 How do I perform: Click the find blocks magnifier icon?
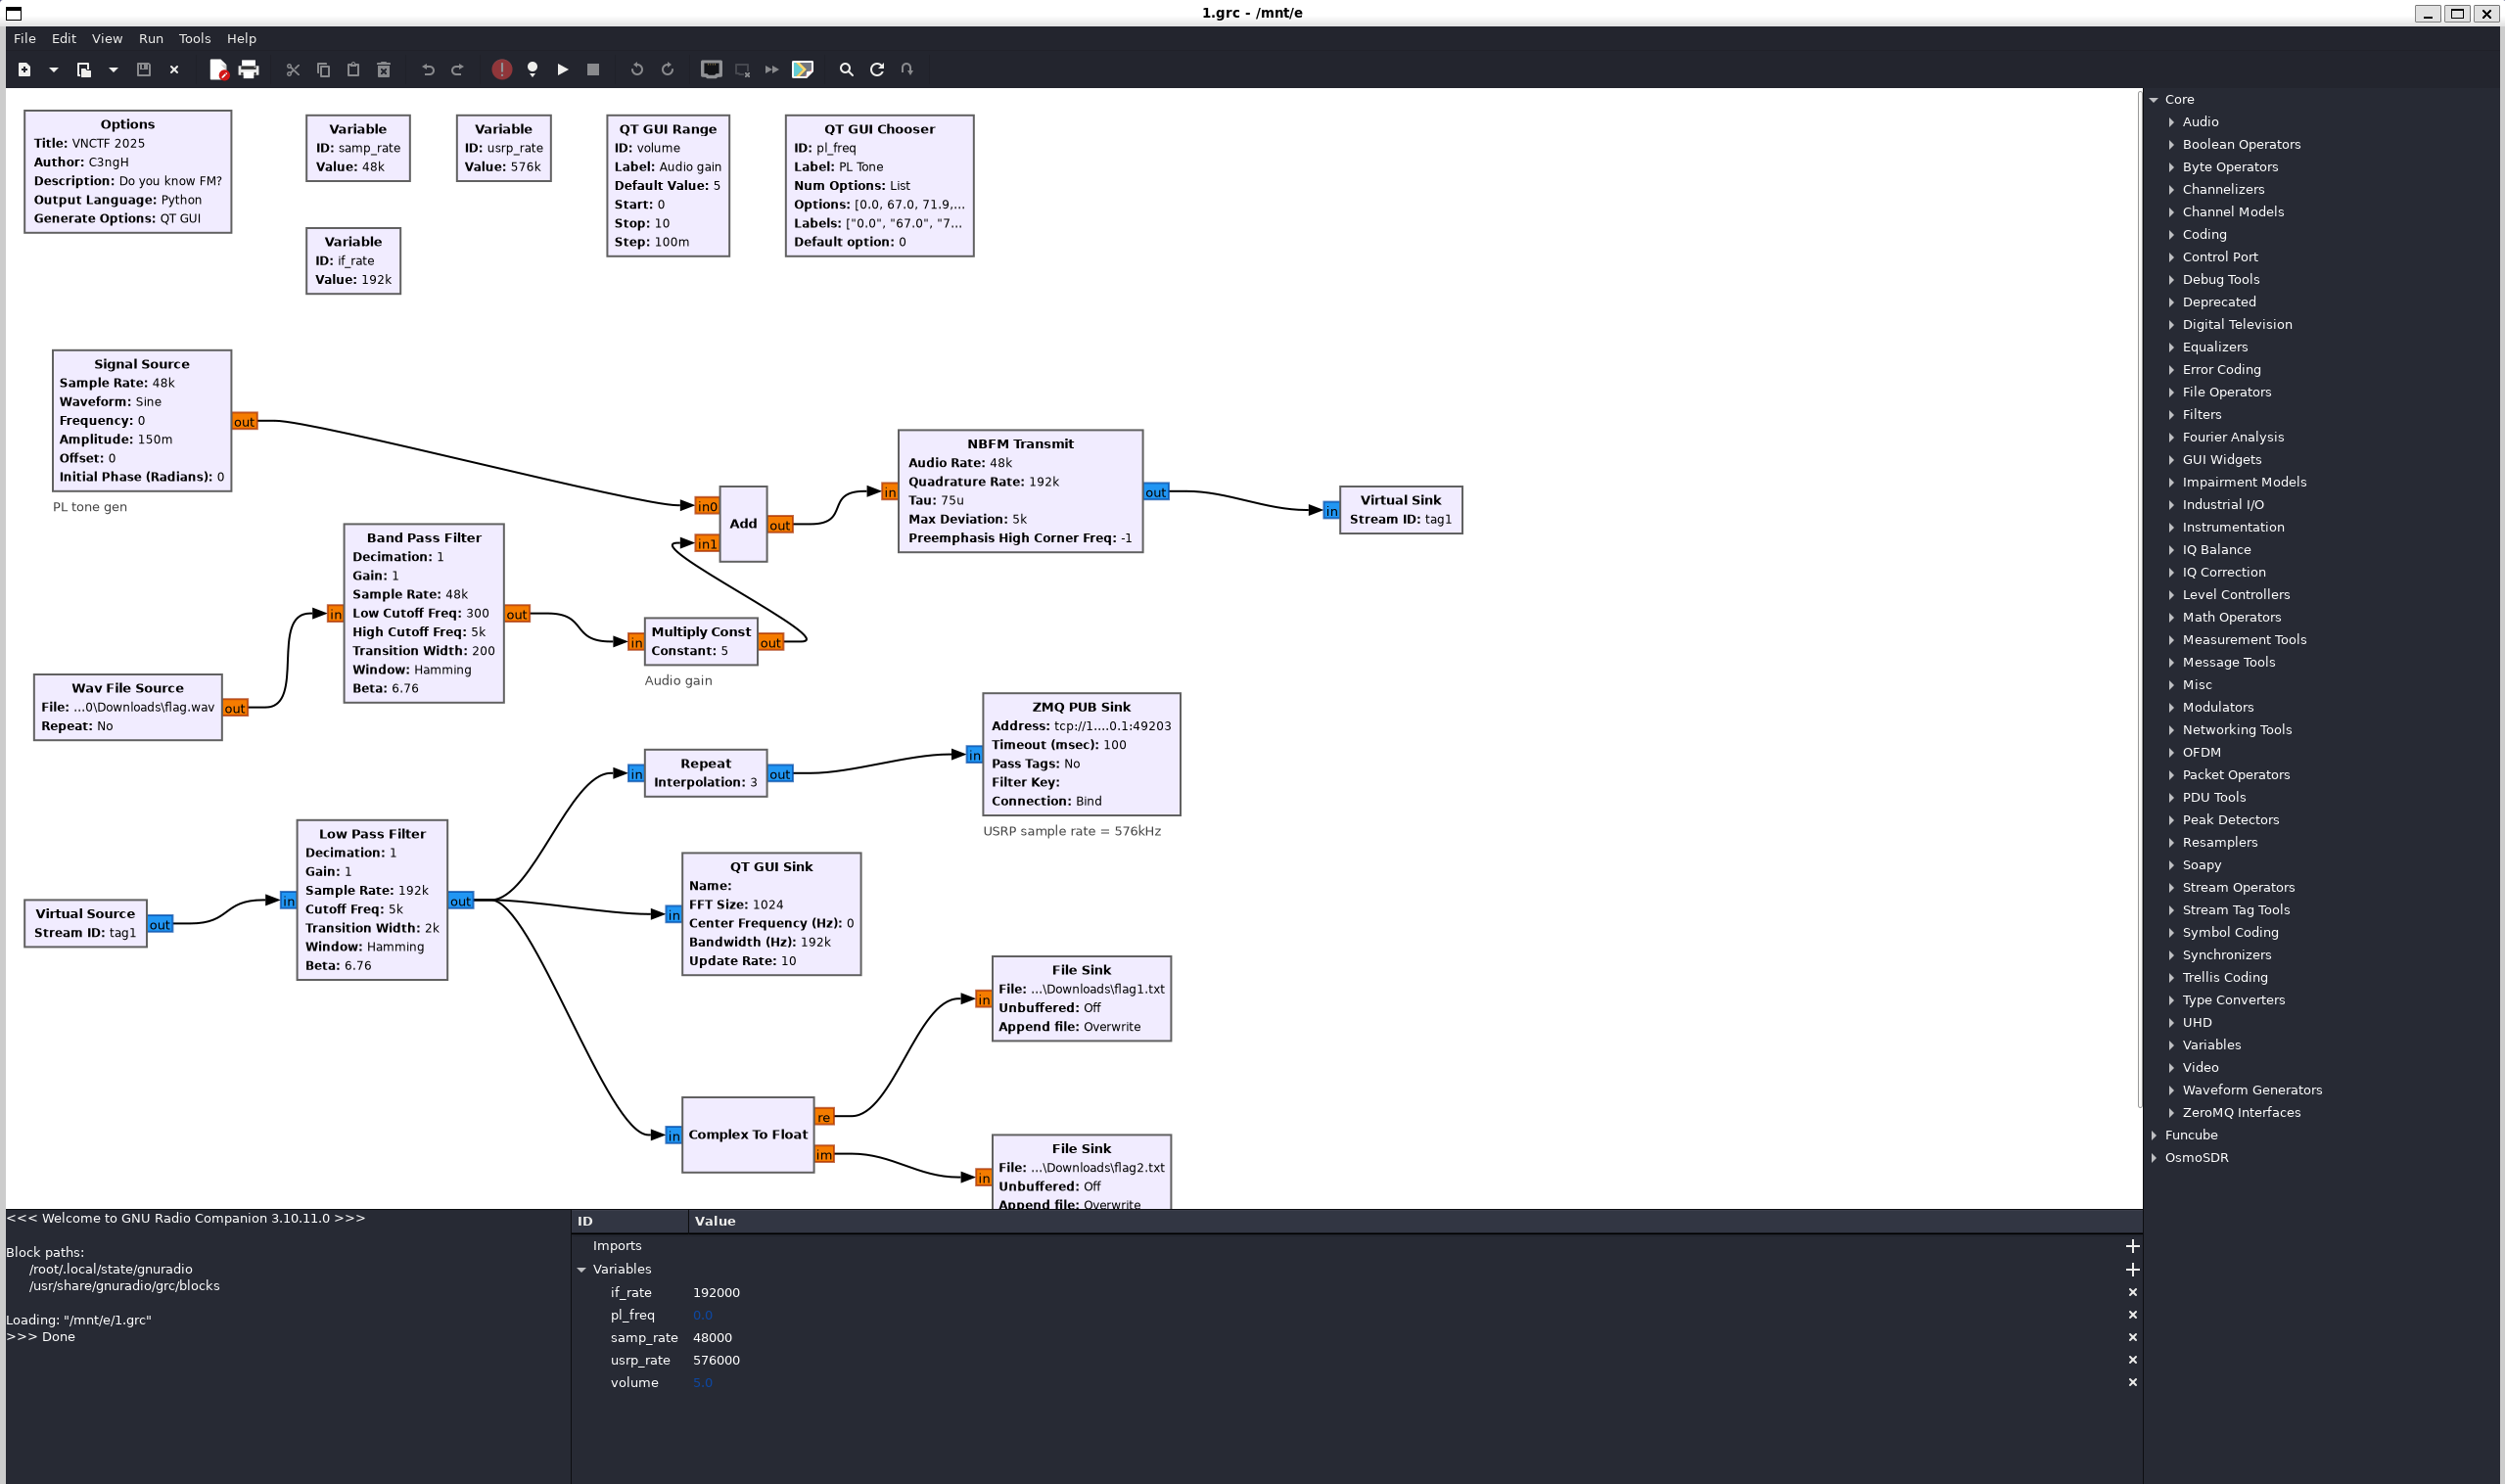point(846,69)
